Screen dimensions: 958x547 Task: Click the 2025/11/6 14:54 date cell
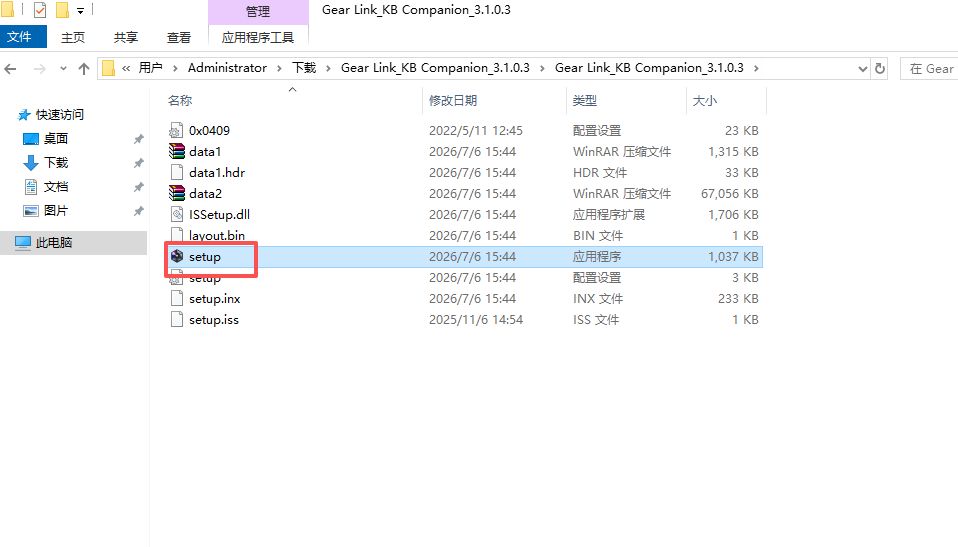click(476, 320)
